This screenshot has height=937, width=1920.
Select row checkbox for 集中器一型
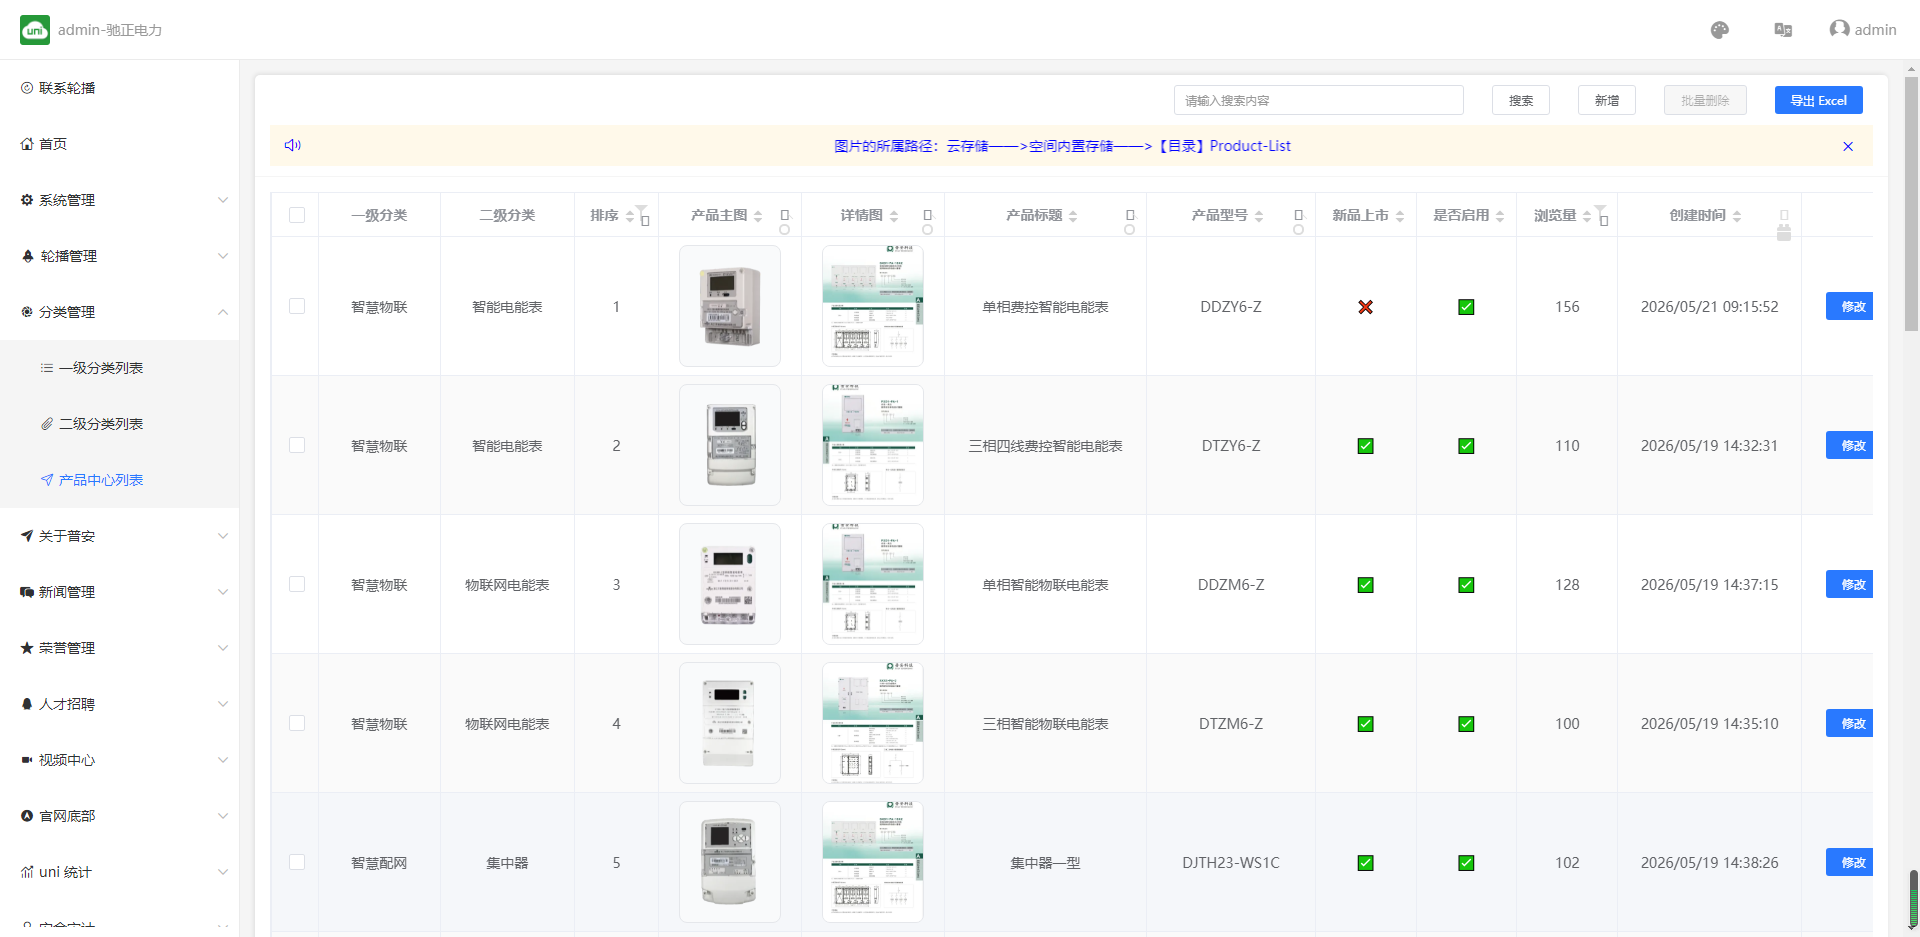(297, 862)
